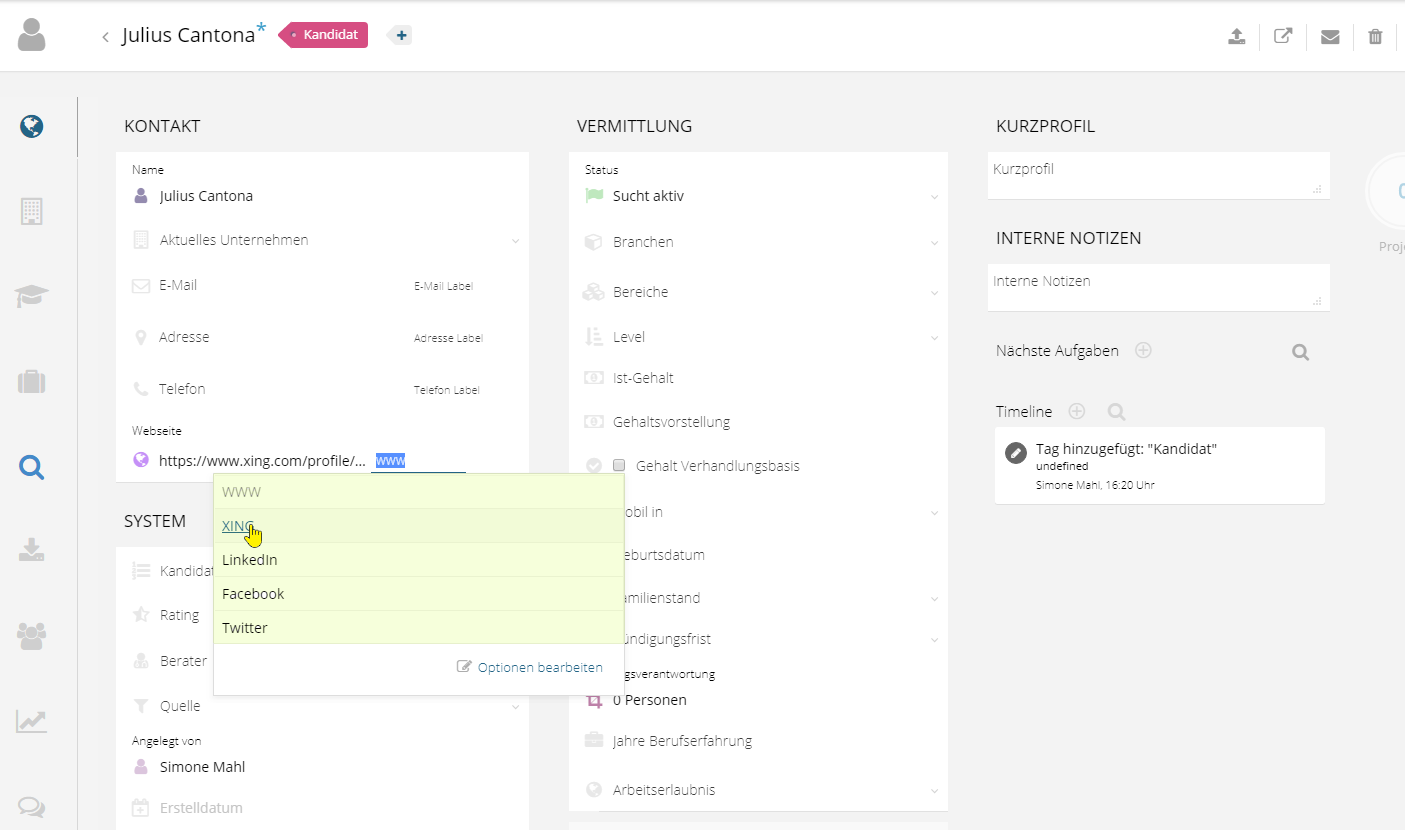The width and height of the screenshot is (1405, 830).
Task: Expand the Arbeitserlaubnis dropdown
Action: [934, 791]
